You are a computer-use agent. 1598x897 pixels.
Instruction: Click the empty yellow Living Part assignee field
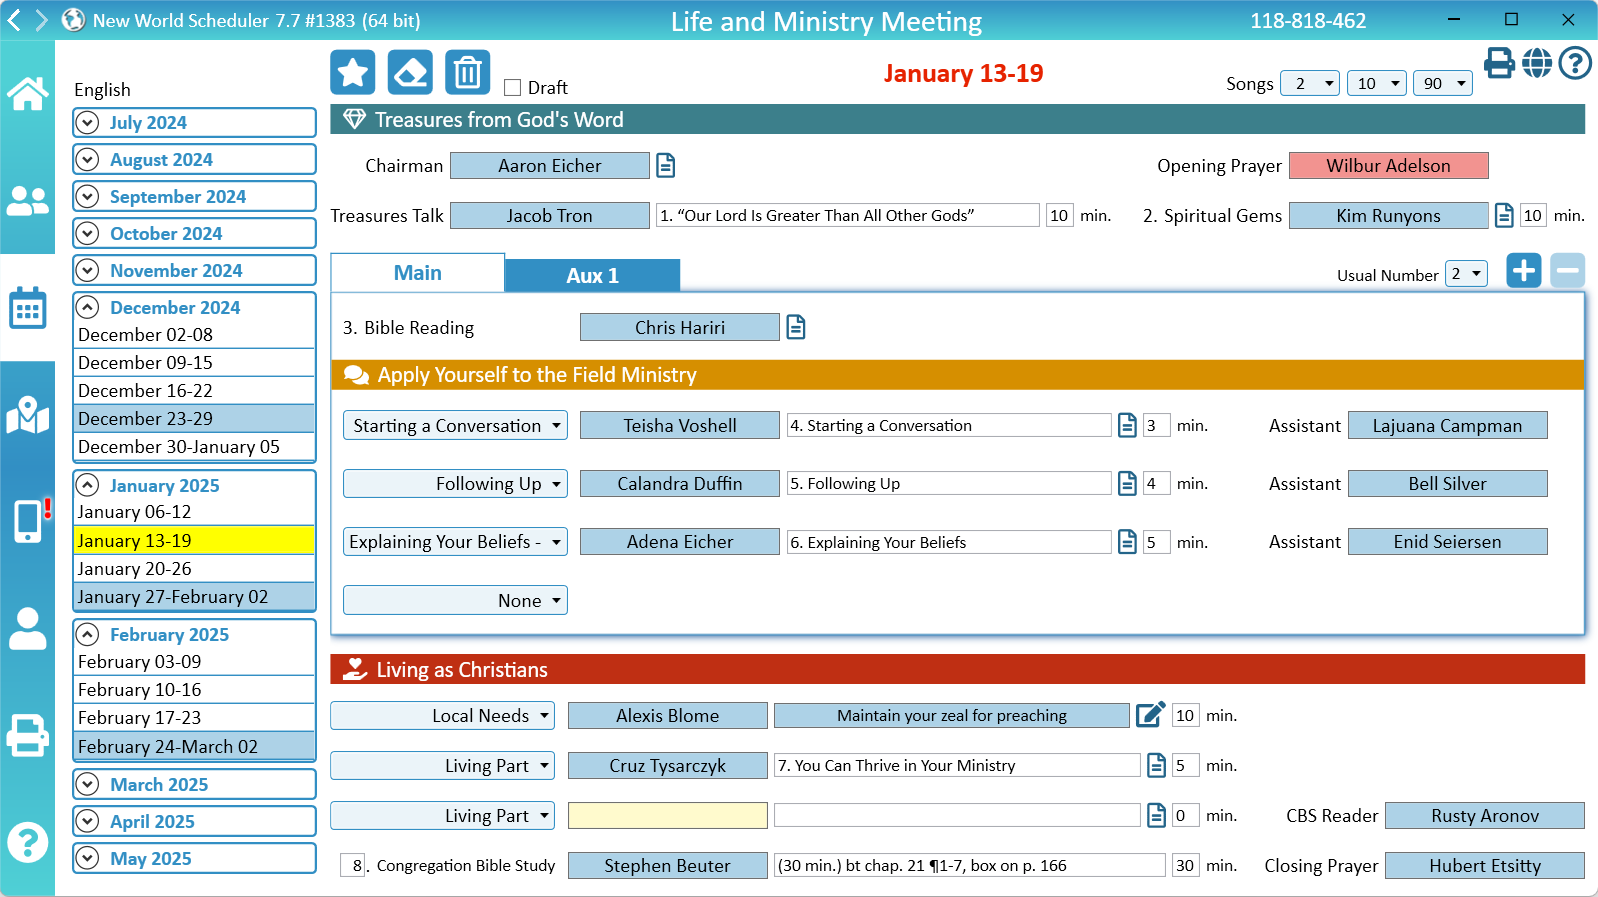[x=668, y=815]
